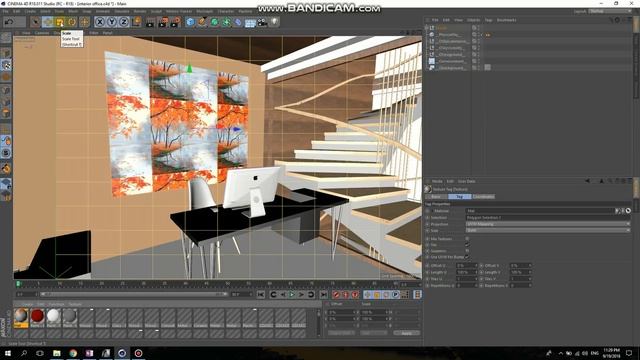Open the Edit Render Settings icon
Viewport: 640px width, 360px height.
(176, 22)
